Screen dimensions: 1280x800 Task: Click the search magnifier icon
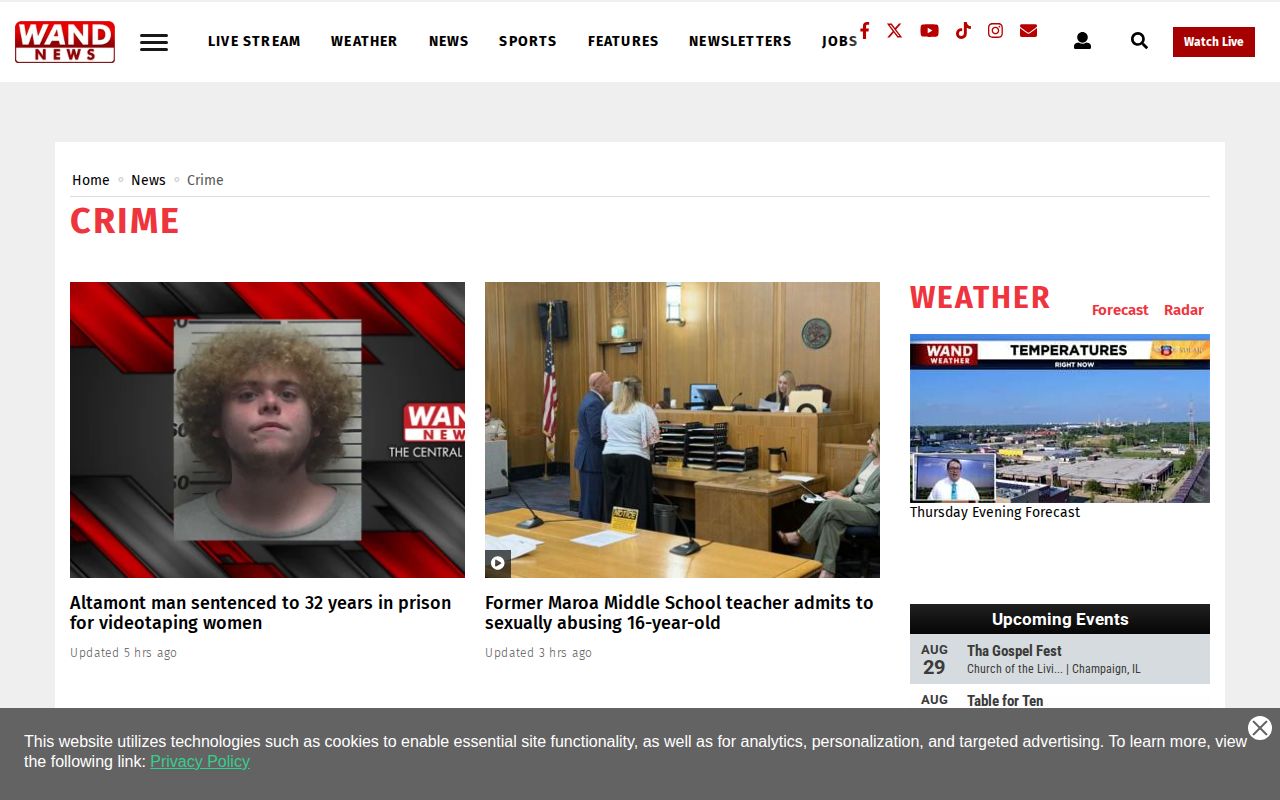tap(1139, 41)
